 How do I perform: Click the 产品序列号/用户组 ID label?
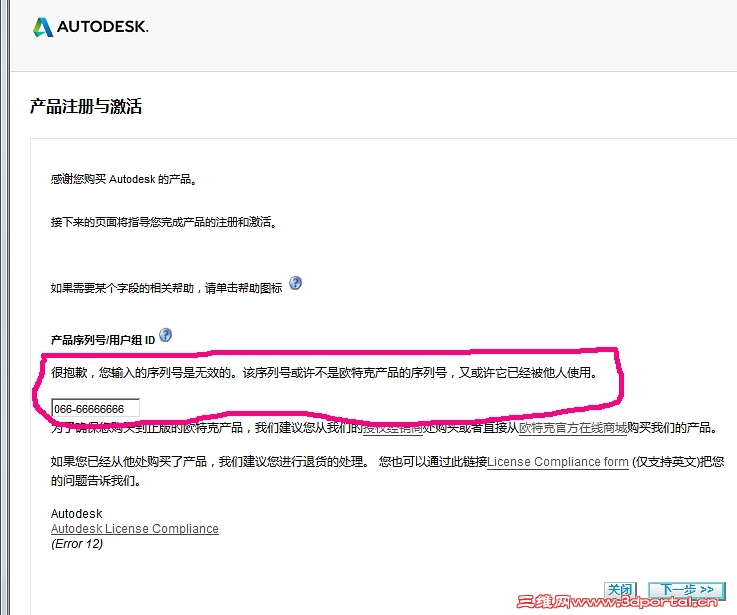click(103, 339)
